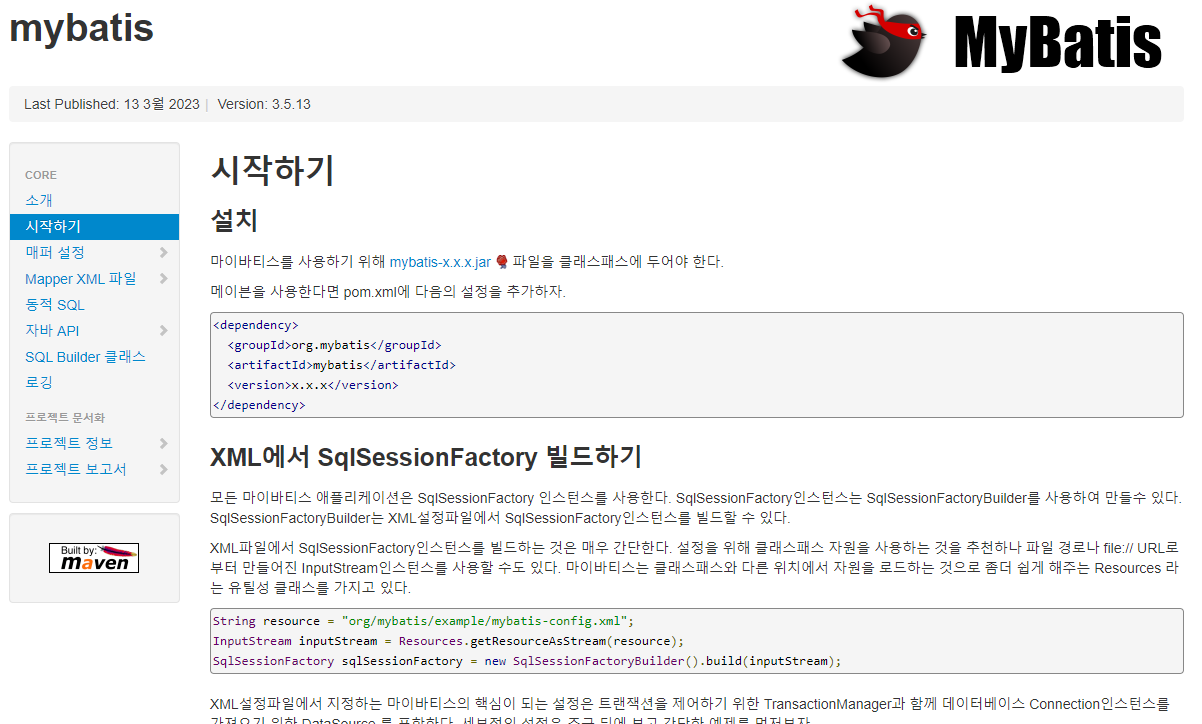Click the CORE sidebar section label

(x=41, y=175)
